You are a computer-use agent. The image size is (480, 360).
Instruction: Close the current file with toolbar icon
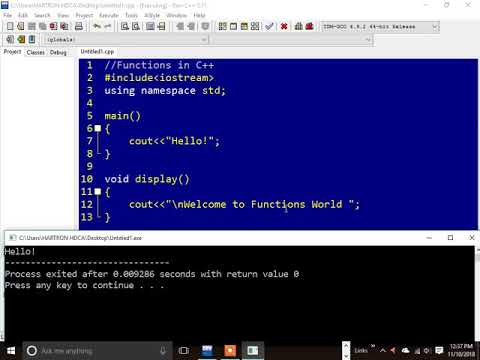53,26
